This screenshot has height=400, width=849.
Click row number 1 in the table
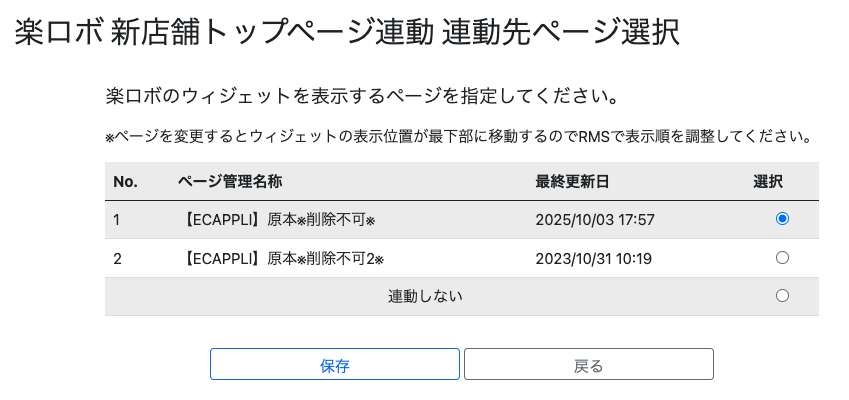117,219
